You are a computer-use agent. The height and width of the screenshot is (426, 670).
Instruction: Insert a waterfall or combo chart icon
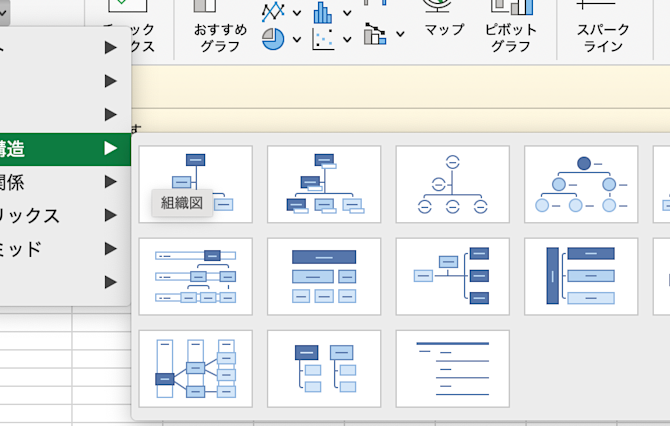375,34
